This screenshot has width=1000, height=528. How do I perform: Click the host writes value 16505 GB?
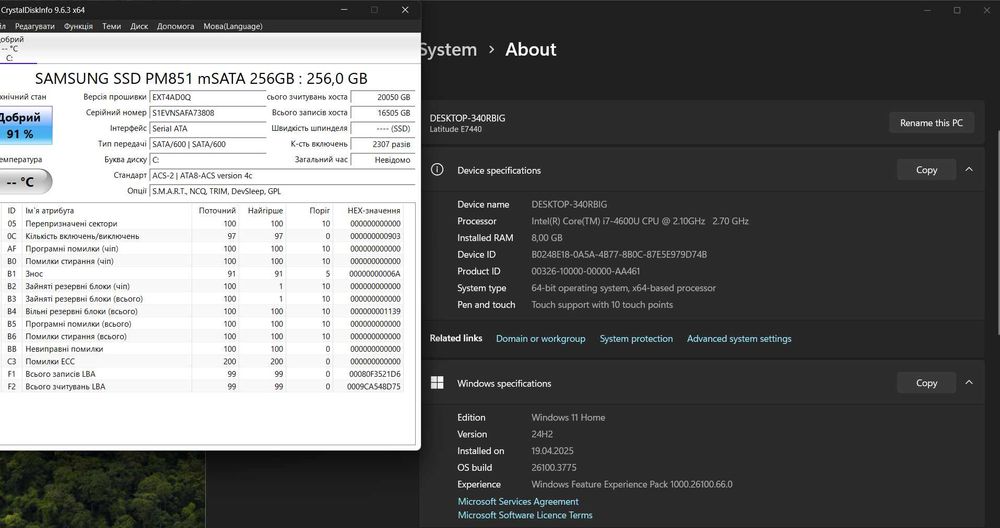[x=383, y=113]
